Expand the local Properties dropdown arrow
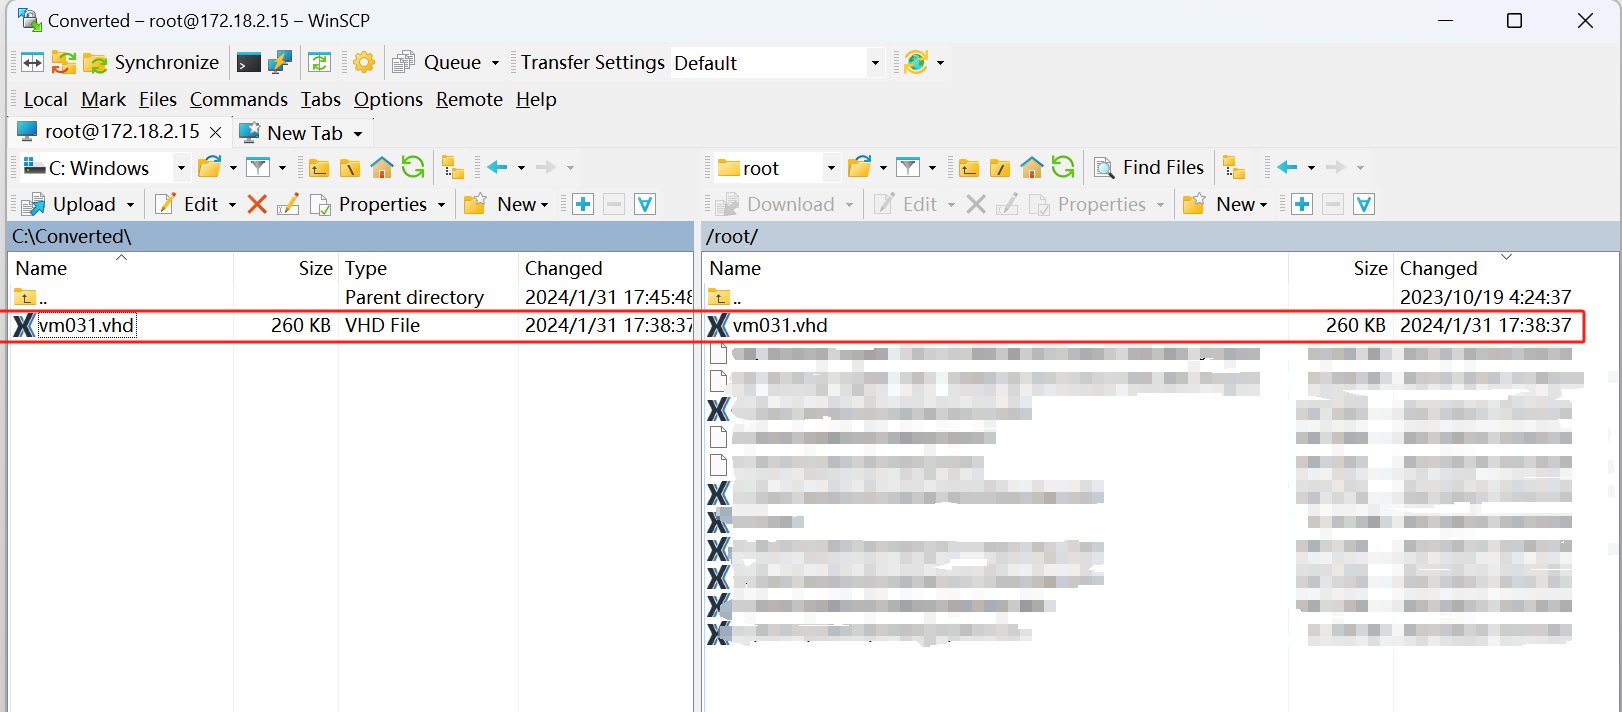Image resolution: width=1622 pixels, height=712 pixels. click(x=441, y=205)
